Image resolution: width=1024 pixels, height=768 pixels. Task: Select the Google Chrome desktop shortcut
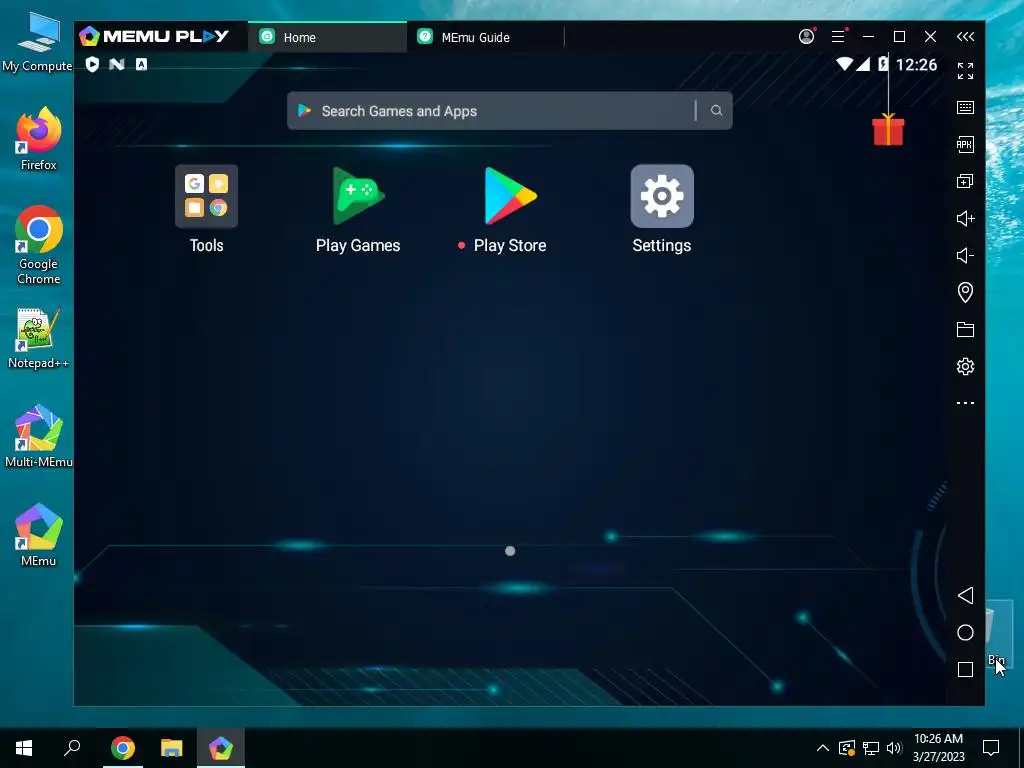39,245
